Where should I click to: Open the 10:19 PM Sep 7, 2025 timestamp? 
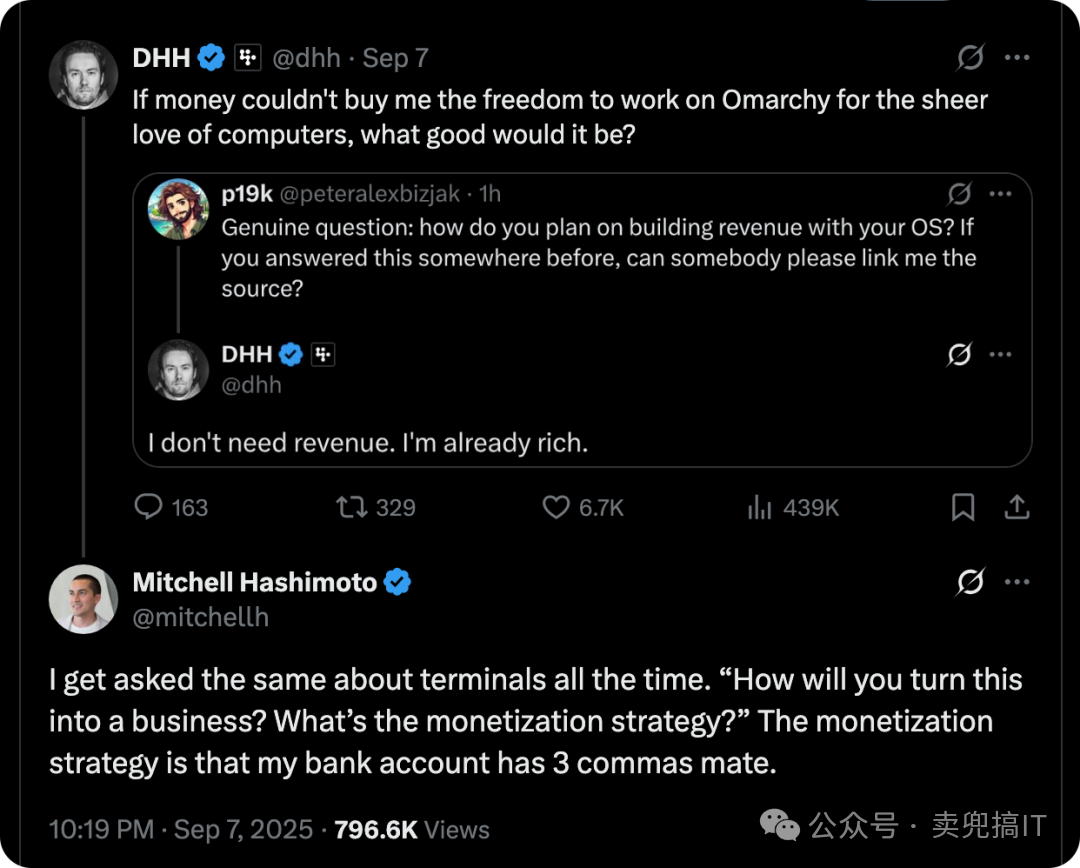click(x=181, y=829)
